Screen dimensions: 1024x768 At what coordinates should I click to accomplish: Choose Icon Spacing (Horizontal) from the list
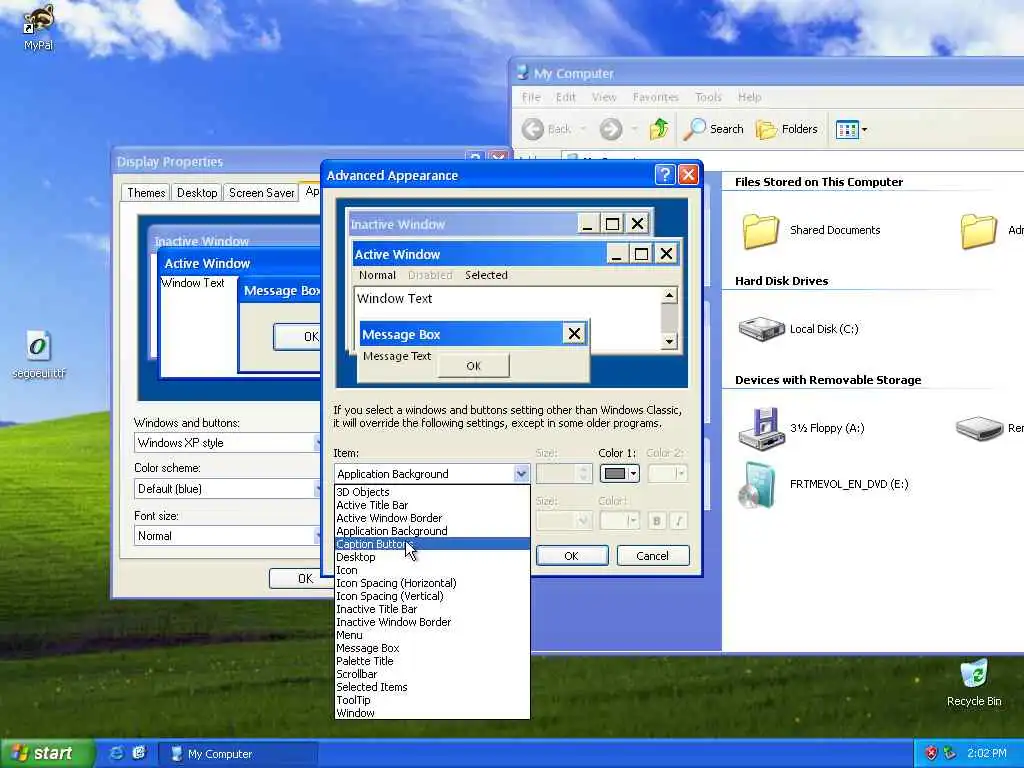[432, 583]
